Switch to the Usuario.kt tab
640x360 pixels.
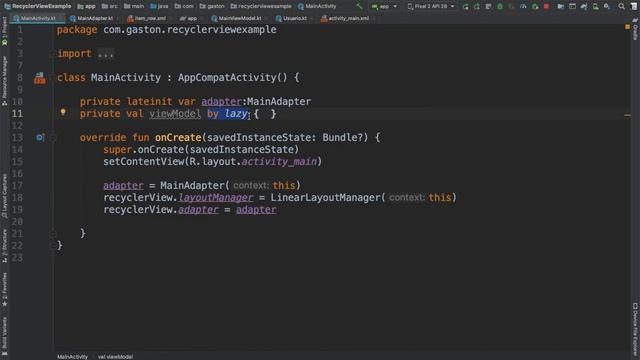pyautogui.click(x=293, y=18)
